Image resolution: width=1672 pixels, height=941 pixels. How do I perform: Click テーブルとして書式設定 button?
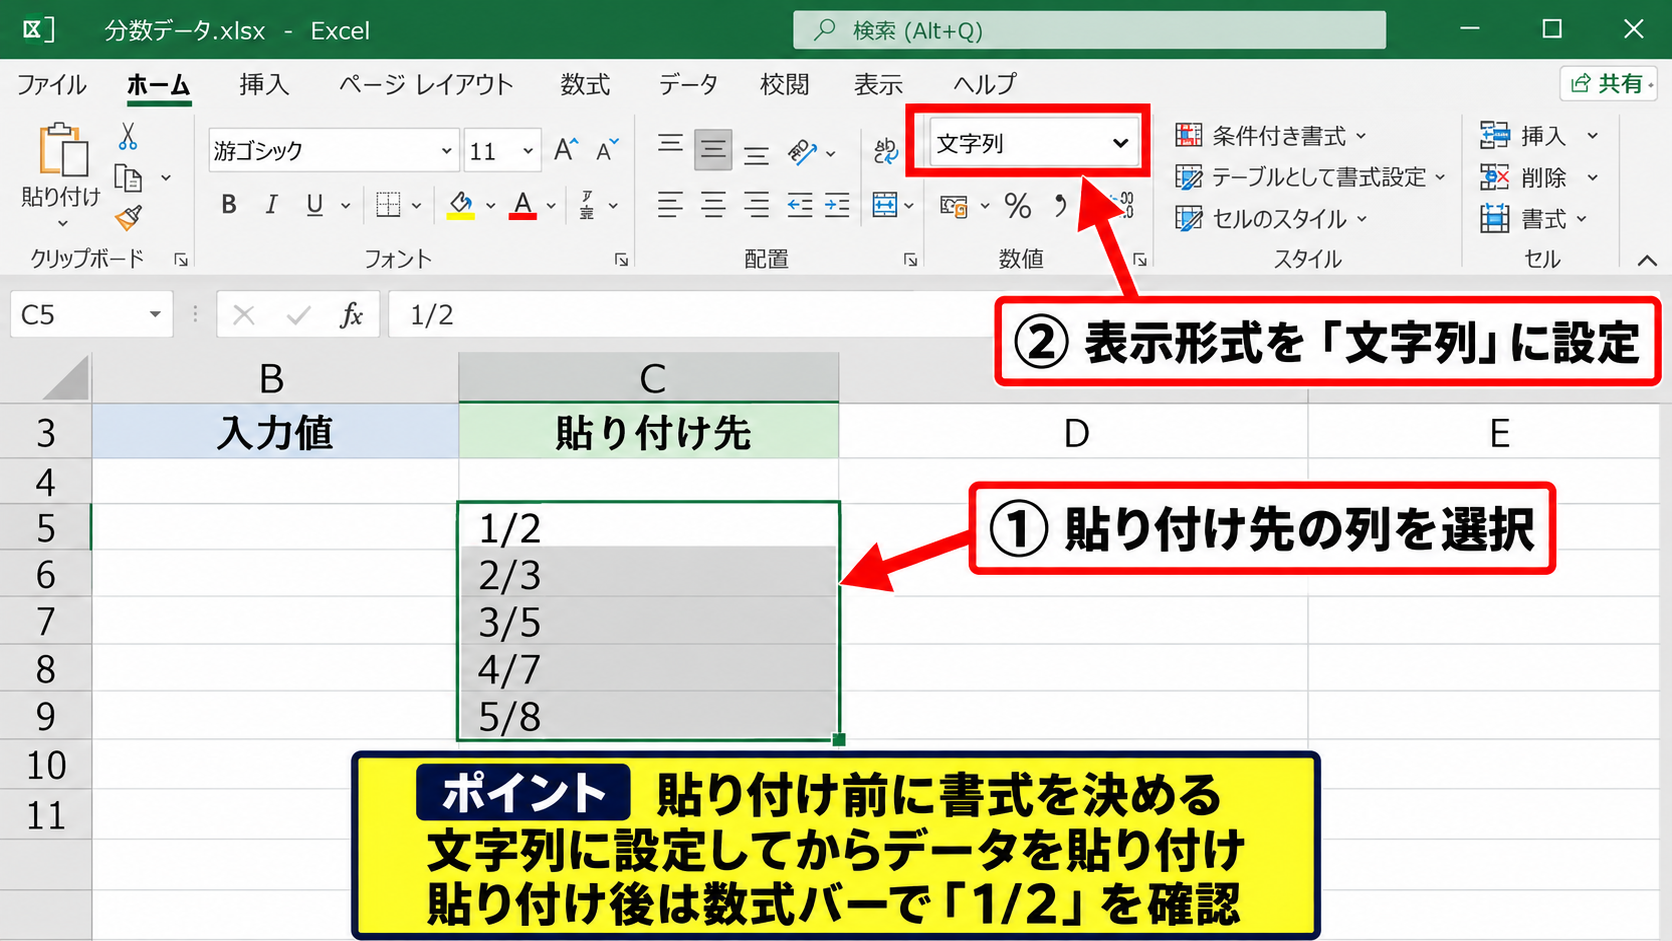coord(1311,177)
